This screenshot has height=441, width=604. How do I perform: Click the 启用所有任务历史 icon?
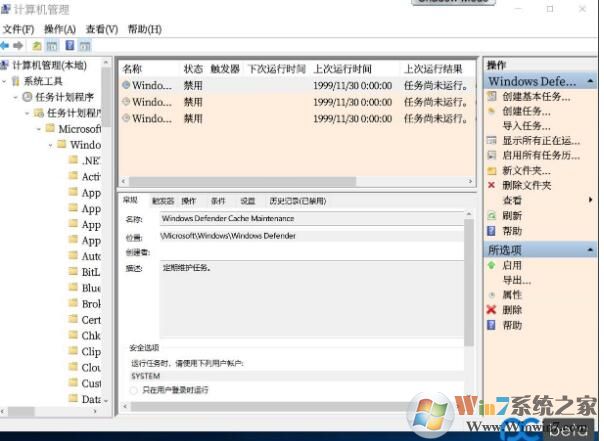point(492,155)
